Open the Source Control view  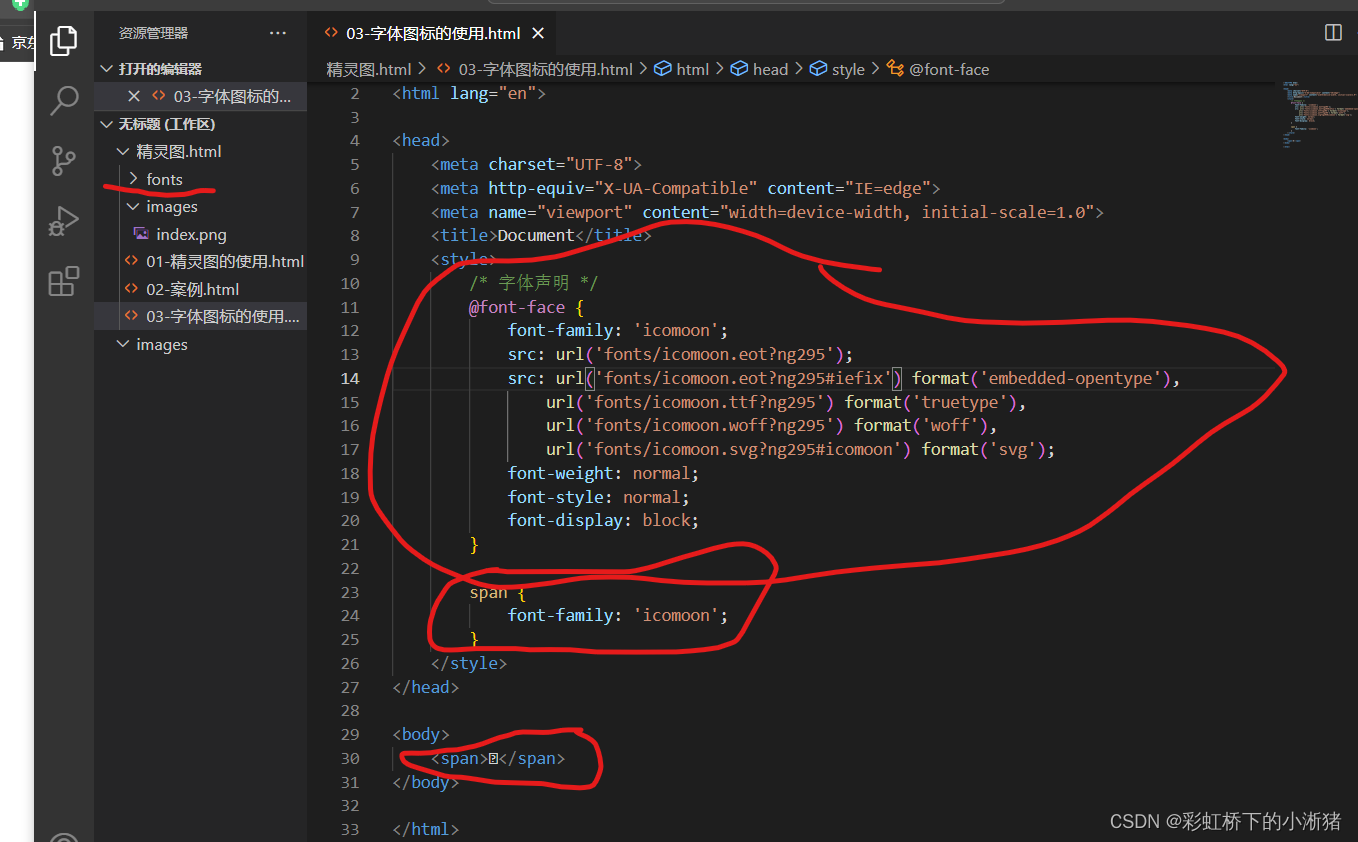pyautogui.click(x=63, y=161)
